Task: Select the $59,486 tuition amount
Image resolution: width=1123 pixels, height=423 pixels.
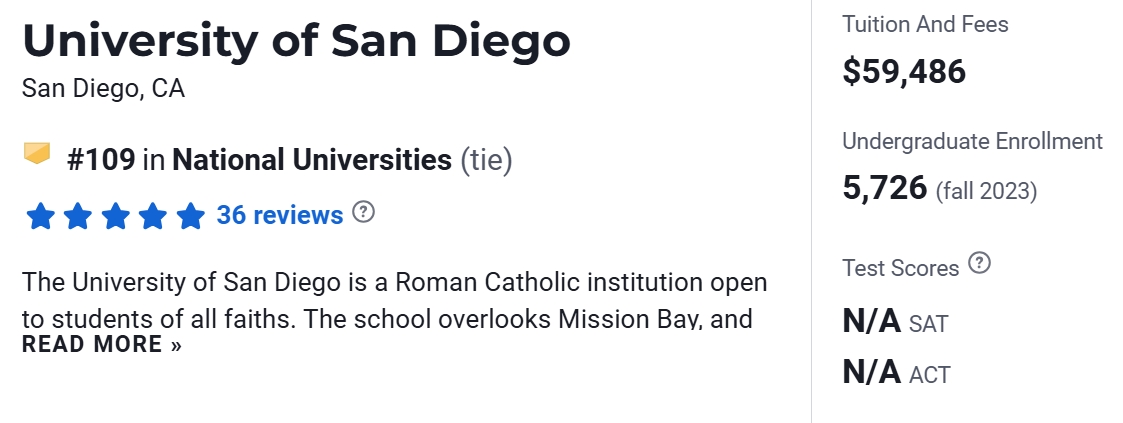Action: (x=904, y=71)
